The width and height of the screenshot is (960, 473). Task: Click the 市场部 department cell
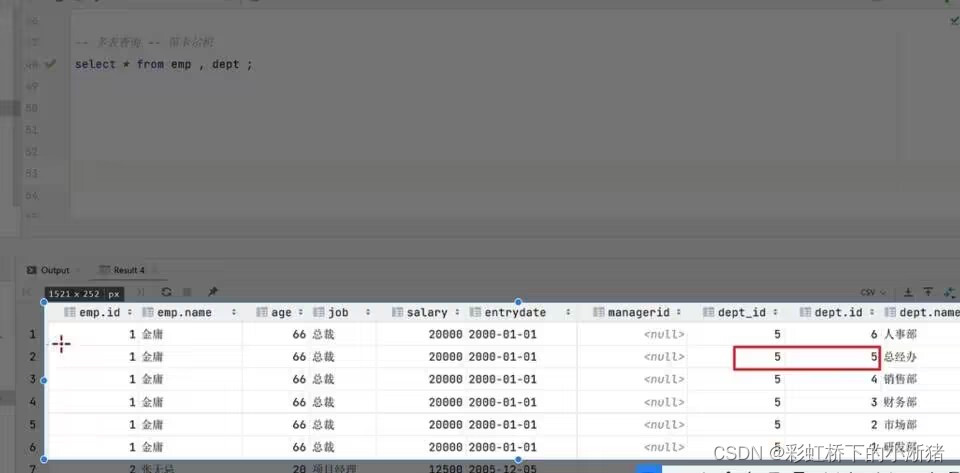[x=901, y=425]
